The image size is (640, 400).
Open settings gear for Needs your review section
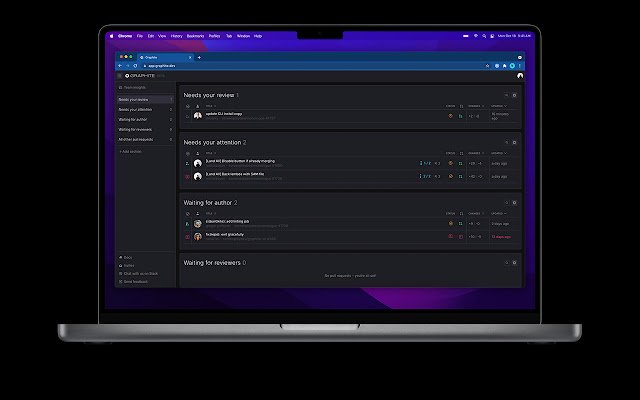[x=514, y=95]
